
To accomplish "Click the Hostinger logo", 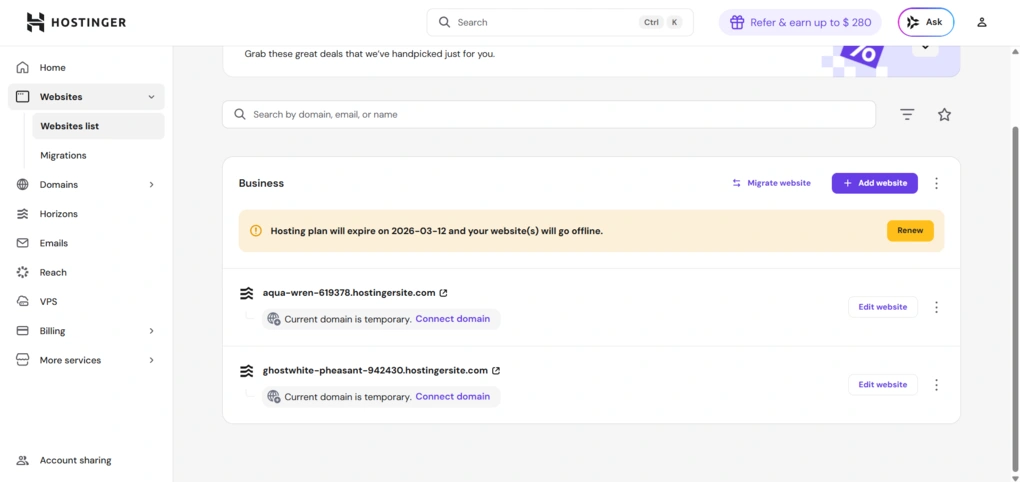I will [76, 22].
